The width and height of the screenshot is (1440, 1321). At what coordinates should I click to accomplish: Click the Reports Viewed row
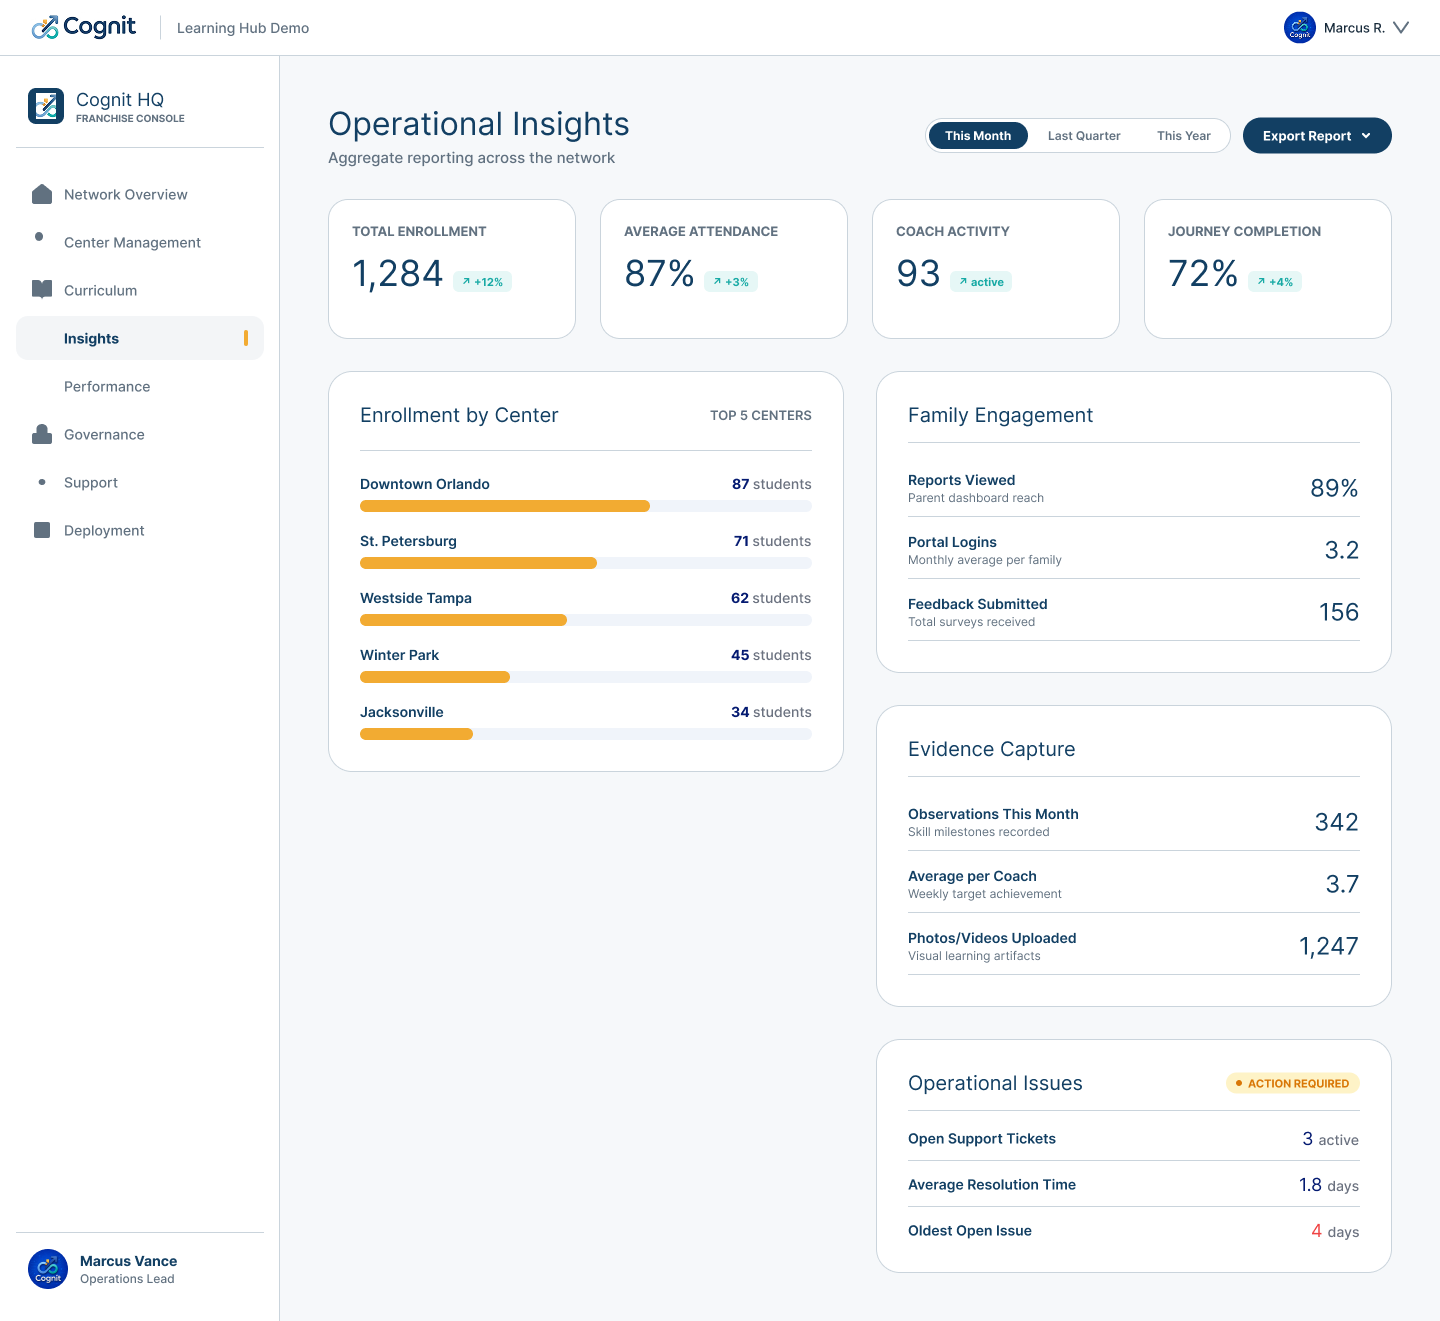tap(1134, 487)
